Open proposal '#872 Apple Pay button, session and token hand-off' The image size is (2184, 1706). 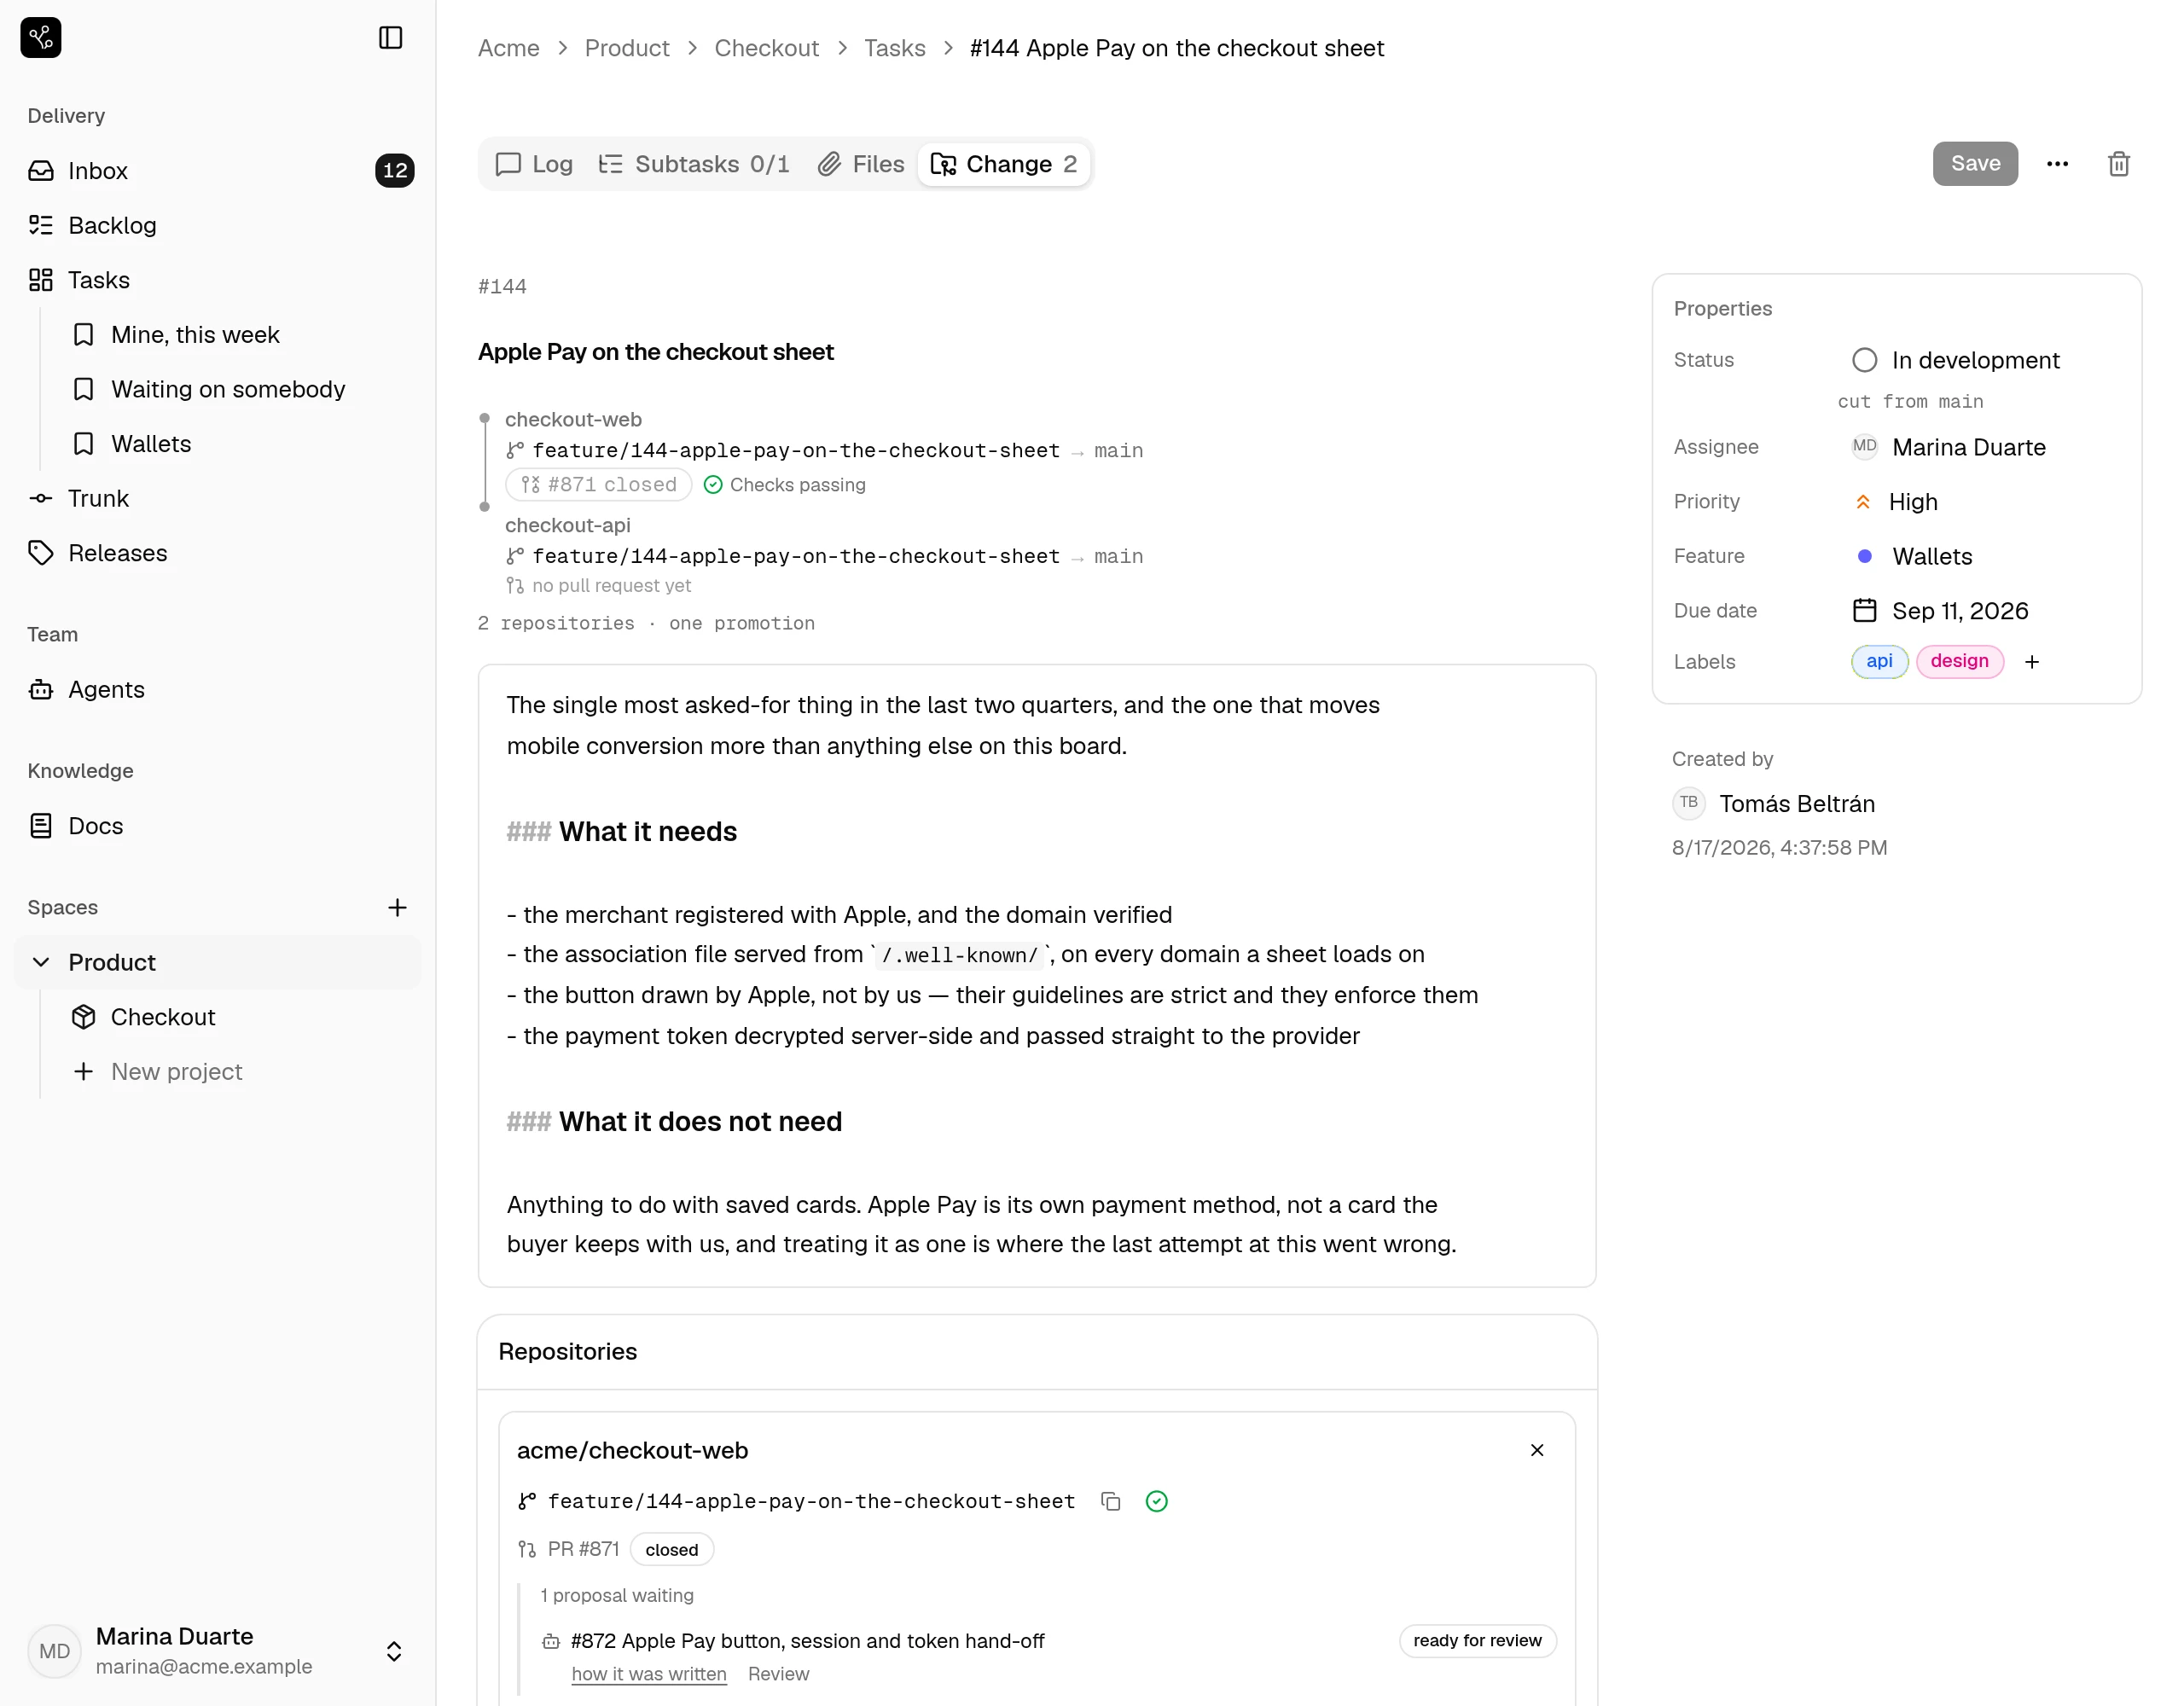[808, 1641]
